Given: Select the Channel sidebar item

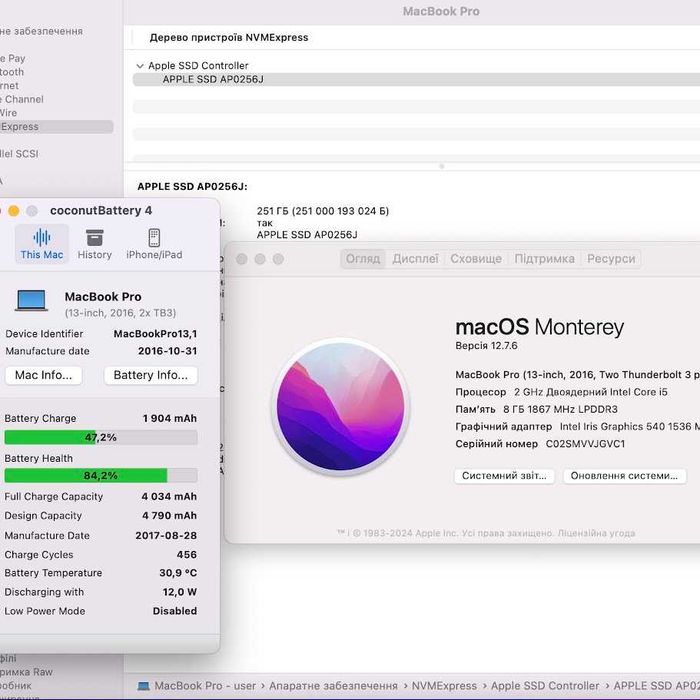Looking at the screenshot, I should tap(22, 100).
